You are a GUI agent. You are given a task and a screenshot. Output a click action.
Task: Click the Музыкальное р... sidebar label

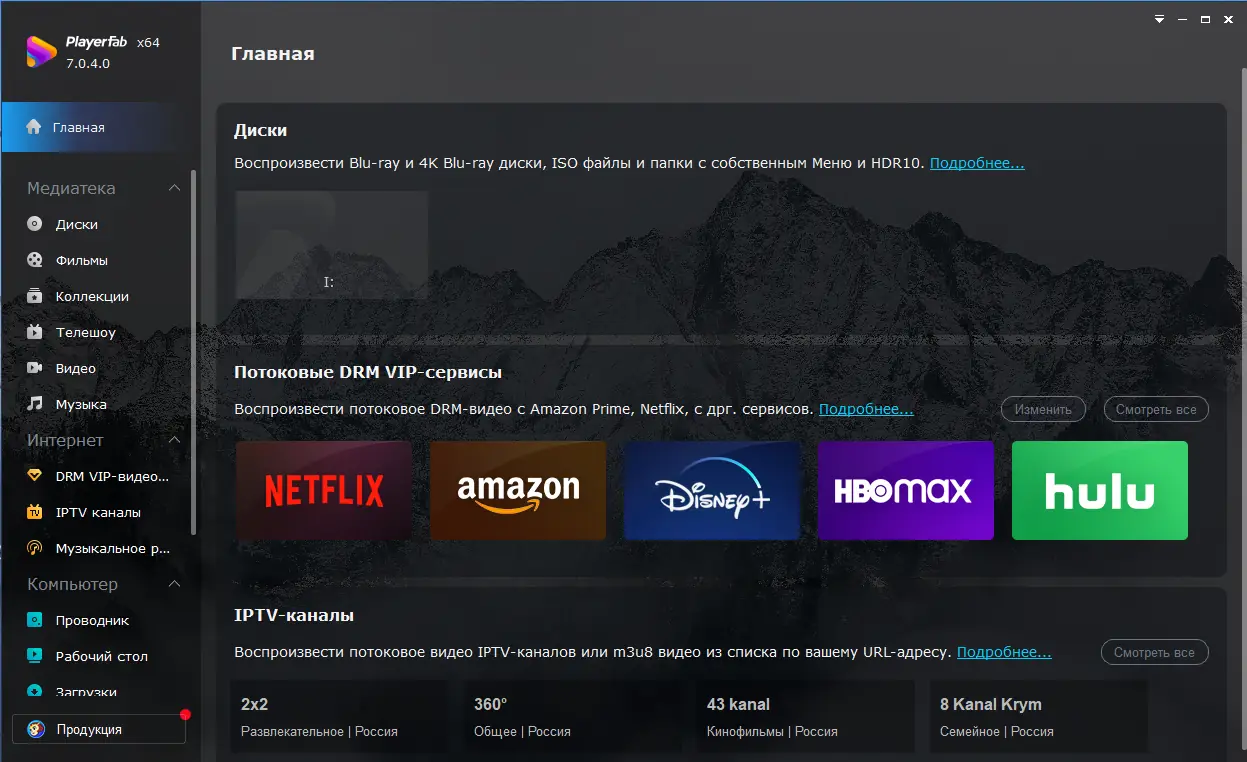[x=113, y=548]
